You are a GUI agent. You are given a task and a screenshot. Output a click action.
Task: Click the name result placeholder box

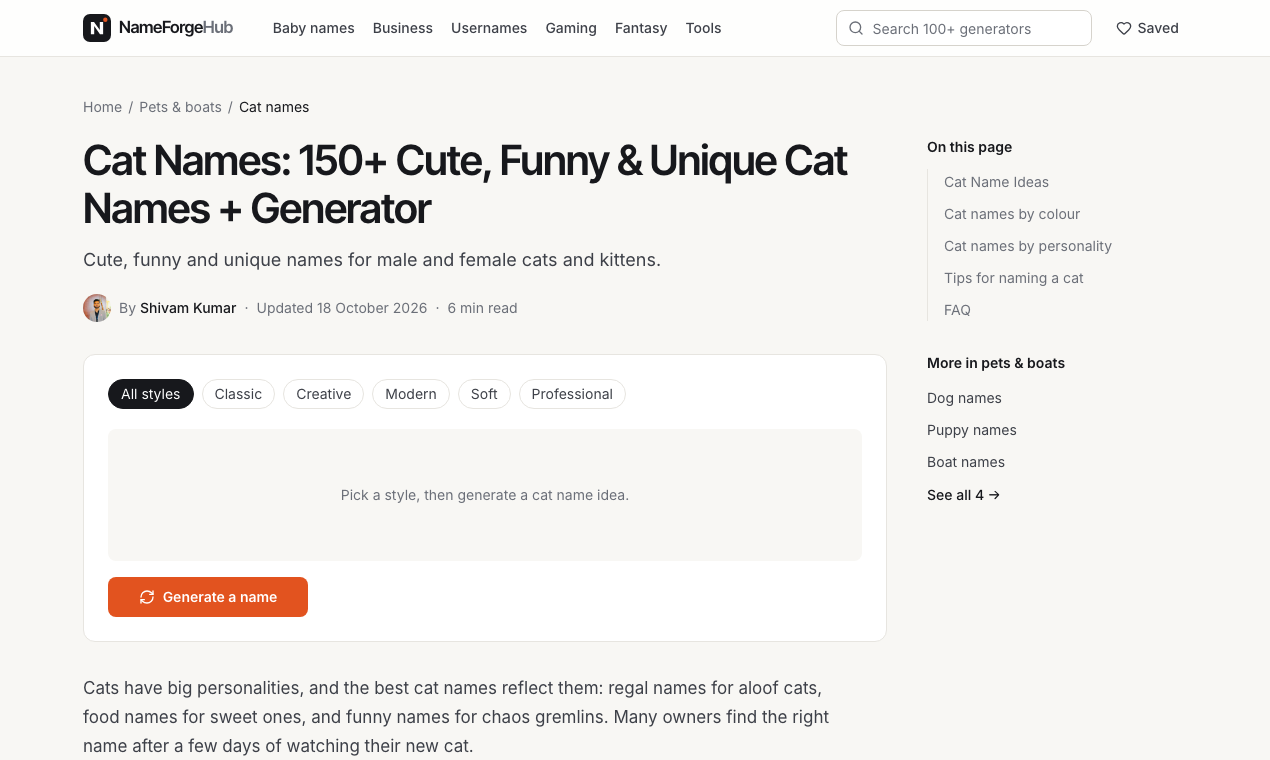click(x=485, y=495)
